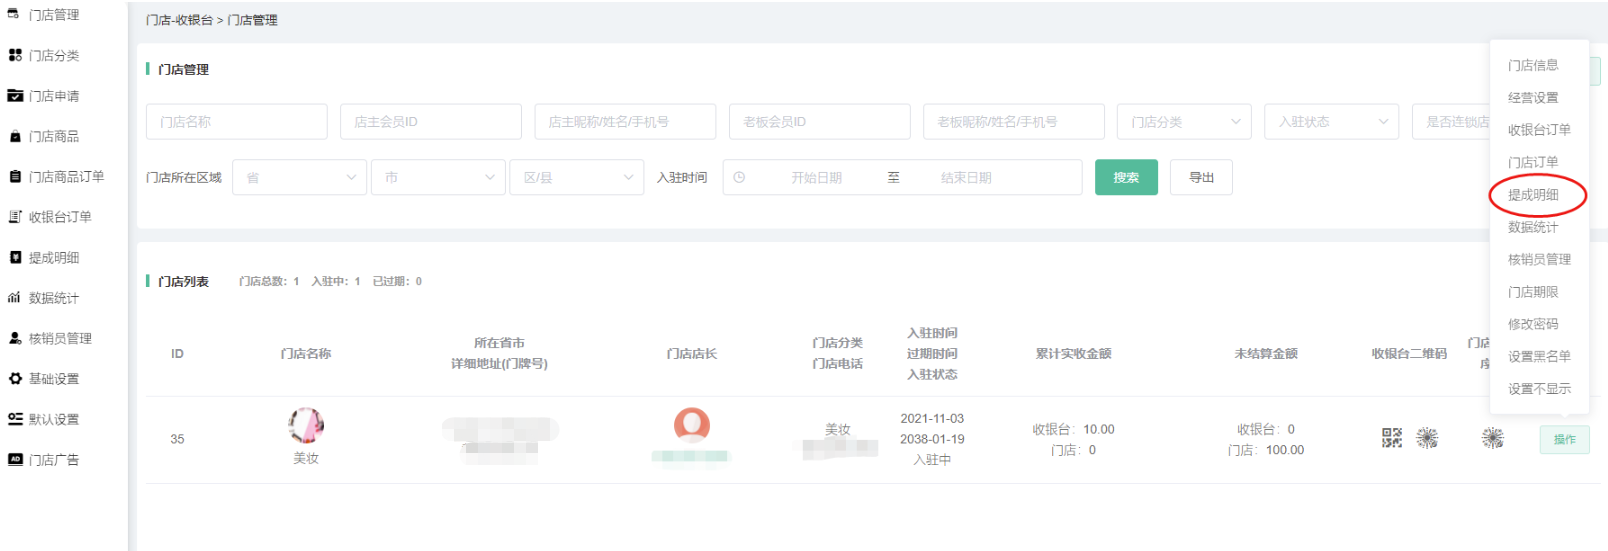The image size is (1608, 551).
Task: Expand the 门店分类 filter dropdown
Action: click(x=1183, y=122)
